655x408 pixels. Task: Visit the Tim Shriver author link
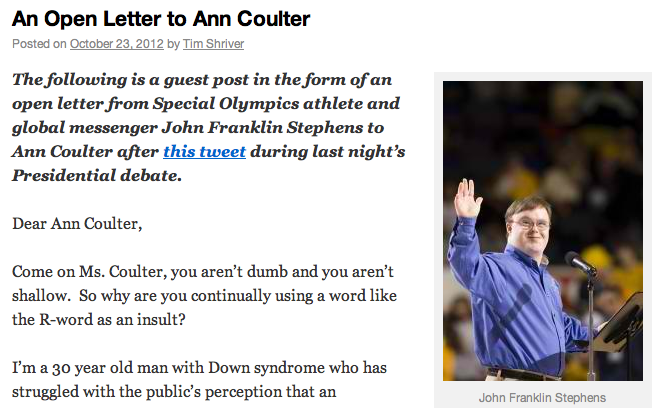tap(213, 44)
